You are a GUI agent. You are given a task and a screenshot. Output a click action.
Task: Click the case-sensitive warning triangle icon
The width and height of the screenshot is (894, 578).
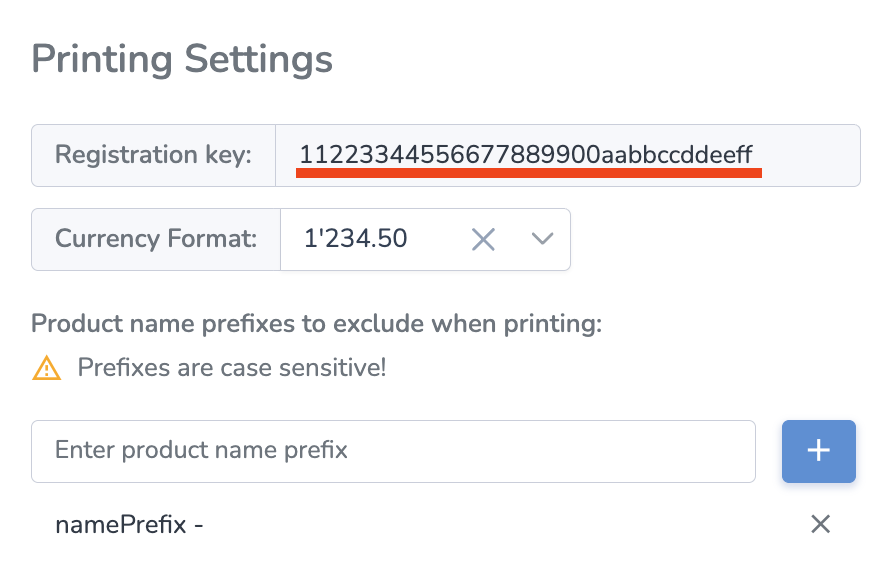pyautogui.click(x=46, y=368)
